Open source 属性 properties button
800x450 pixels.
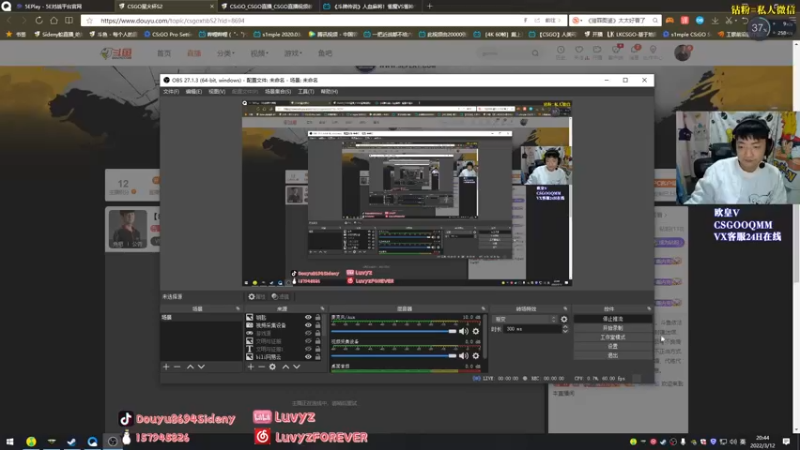tap(257, 296)
